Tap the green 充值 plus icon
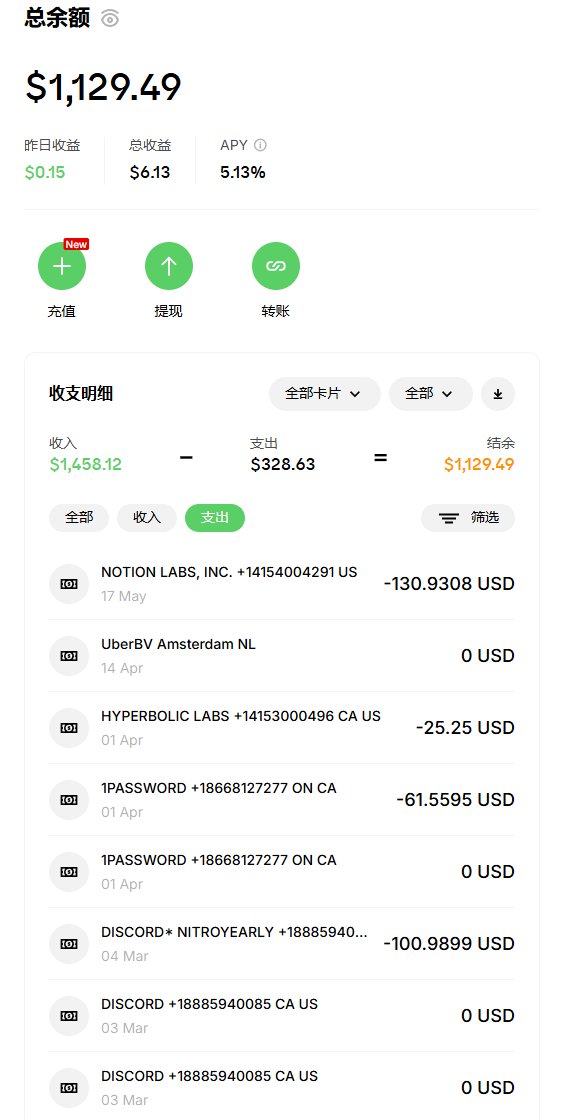Viewport: 562px width, 1119px height. point(62,266)
